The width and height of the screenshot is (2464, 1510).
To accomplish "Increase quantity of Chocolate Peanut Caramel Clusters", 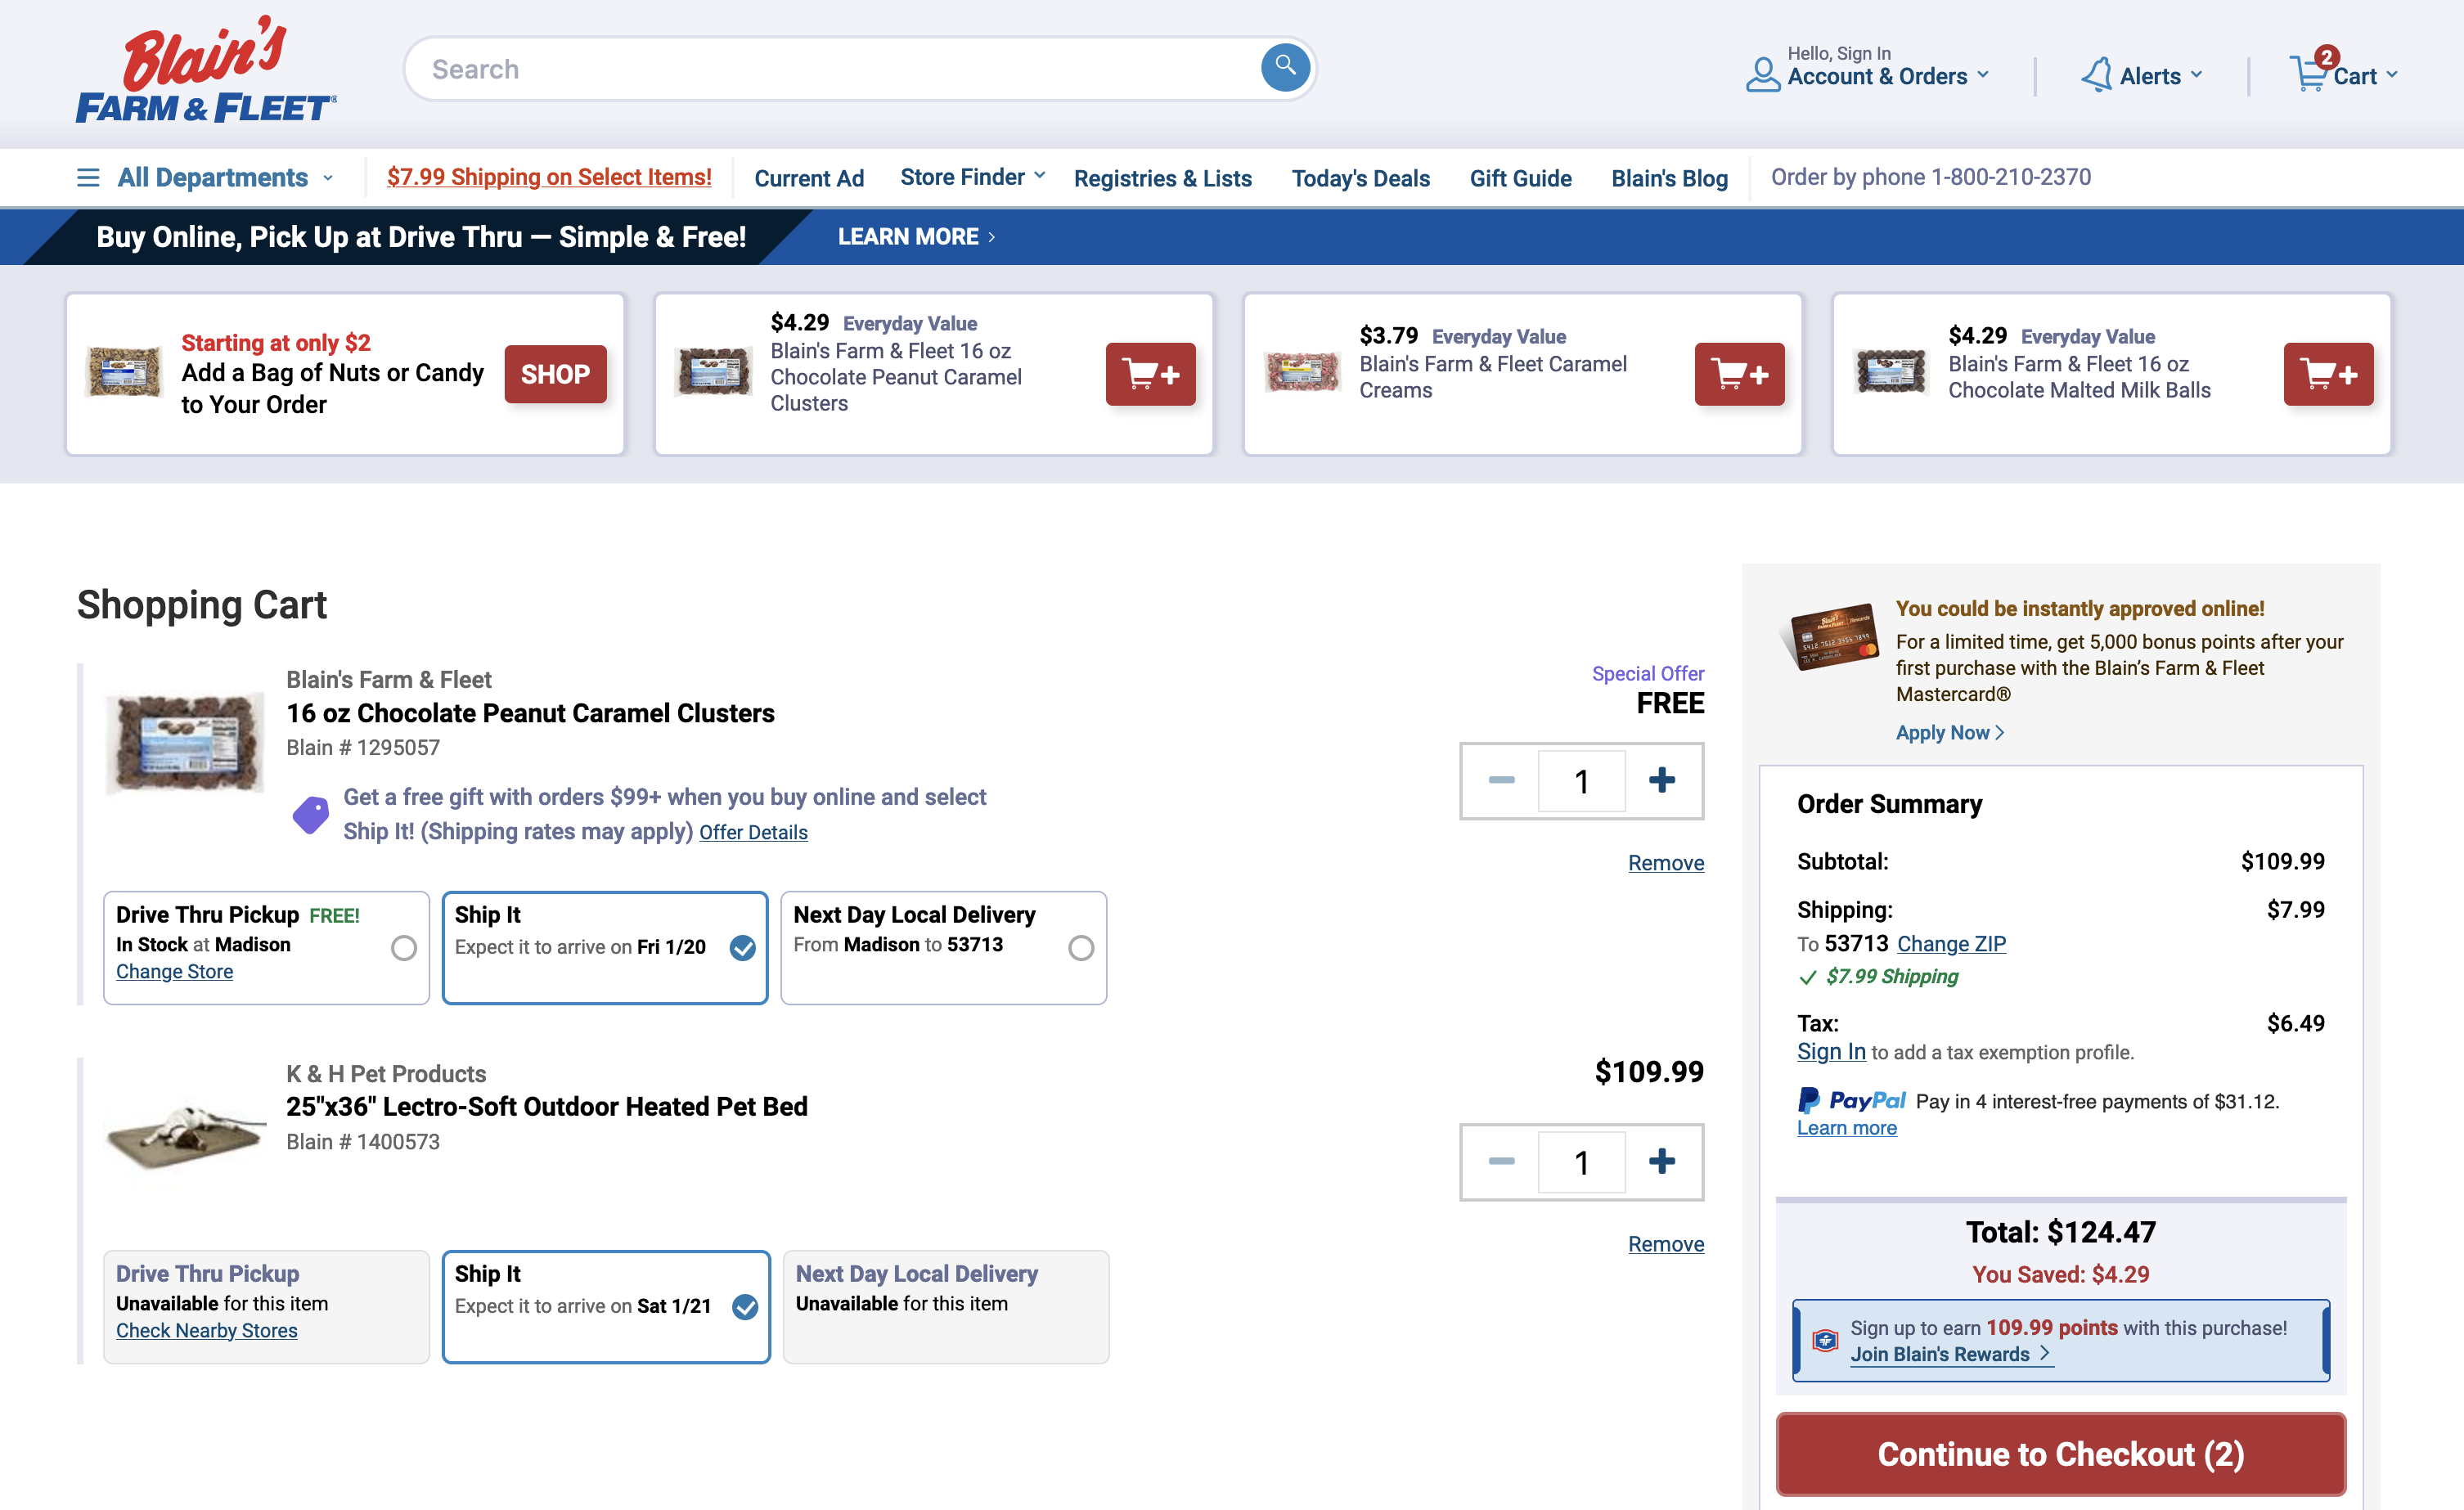I will click(x=1662, y=780).
